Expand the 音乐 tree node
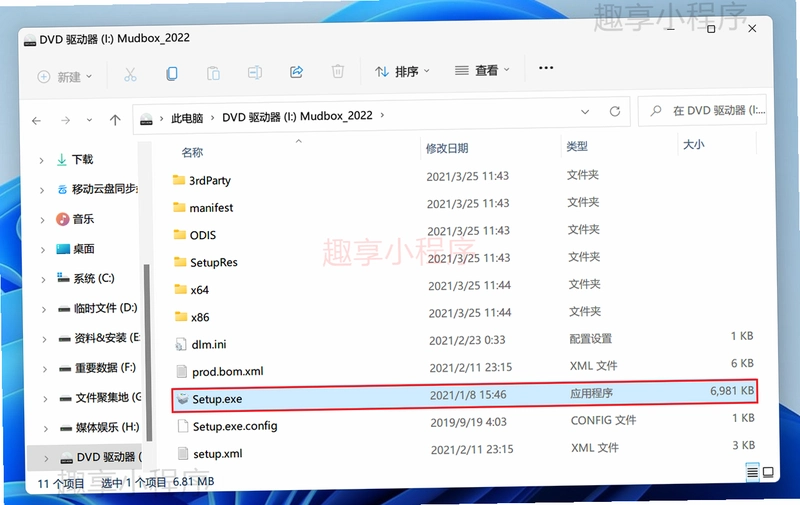Viewport: 800px width, 505px height. (x=42, y=220)
